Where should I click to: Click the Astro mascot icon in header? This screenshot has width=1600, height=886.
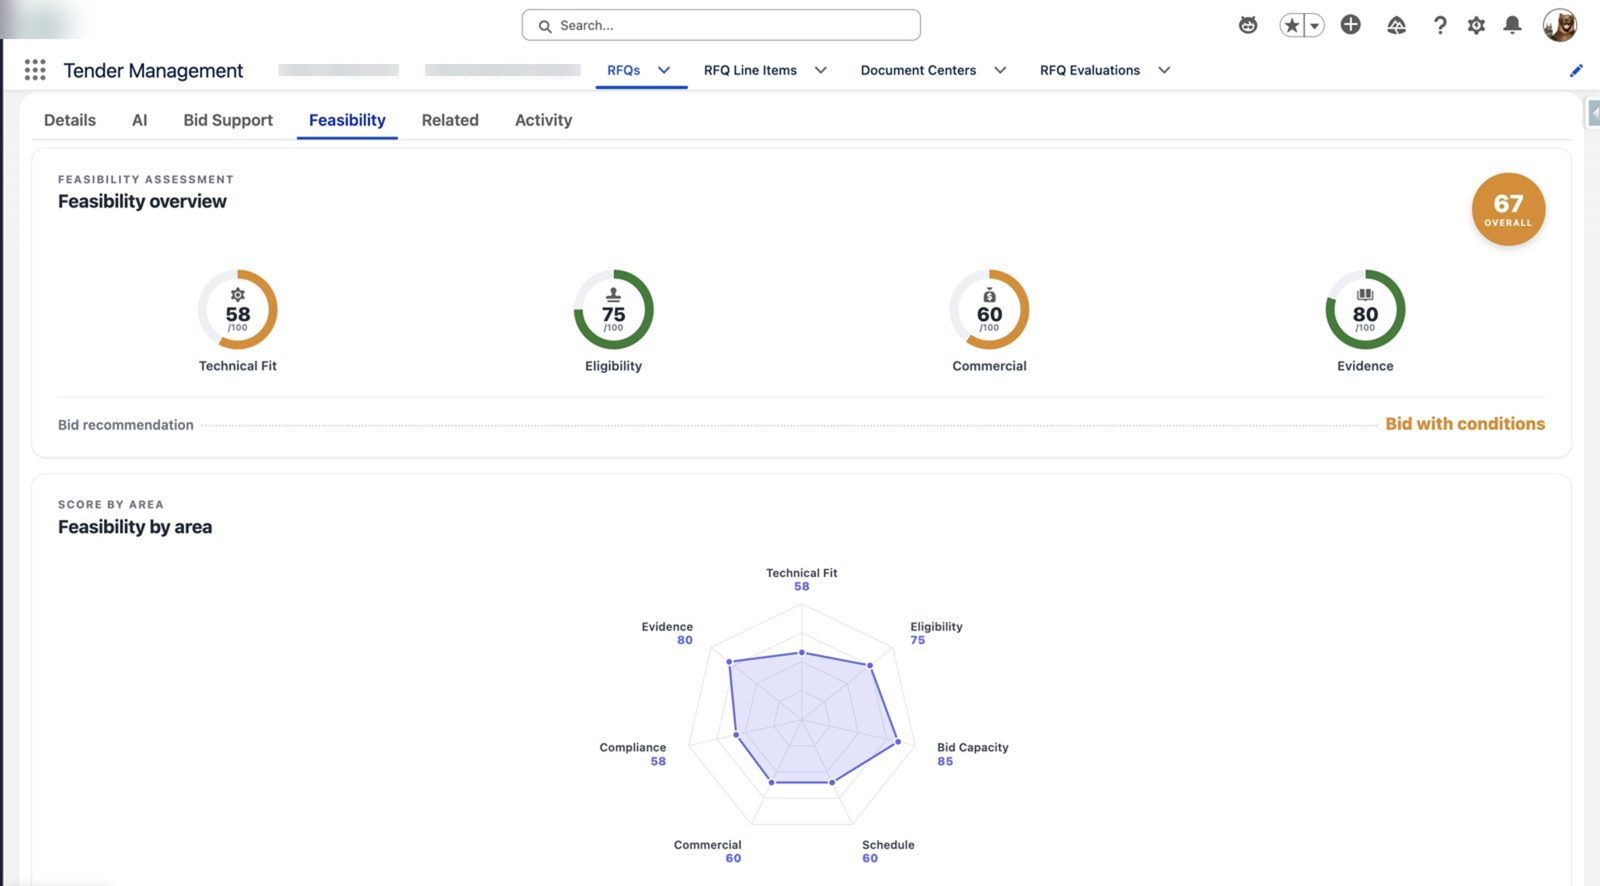(1248, 25)
